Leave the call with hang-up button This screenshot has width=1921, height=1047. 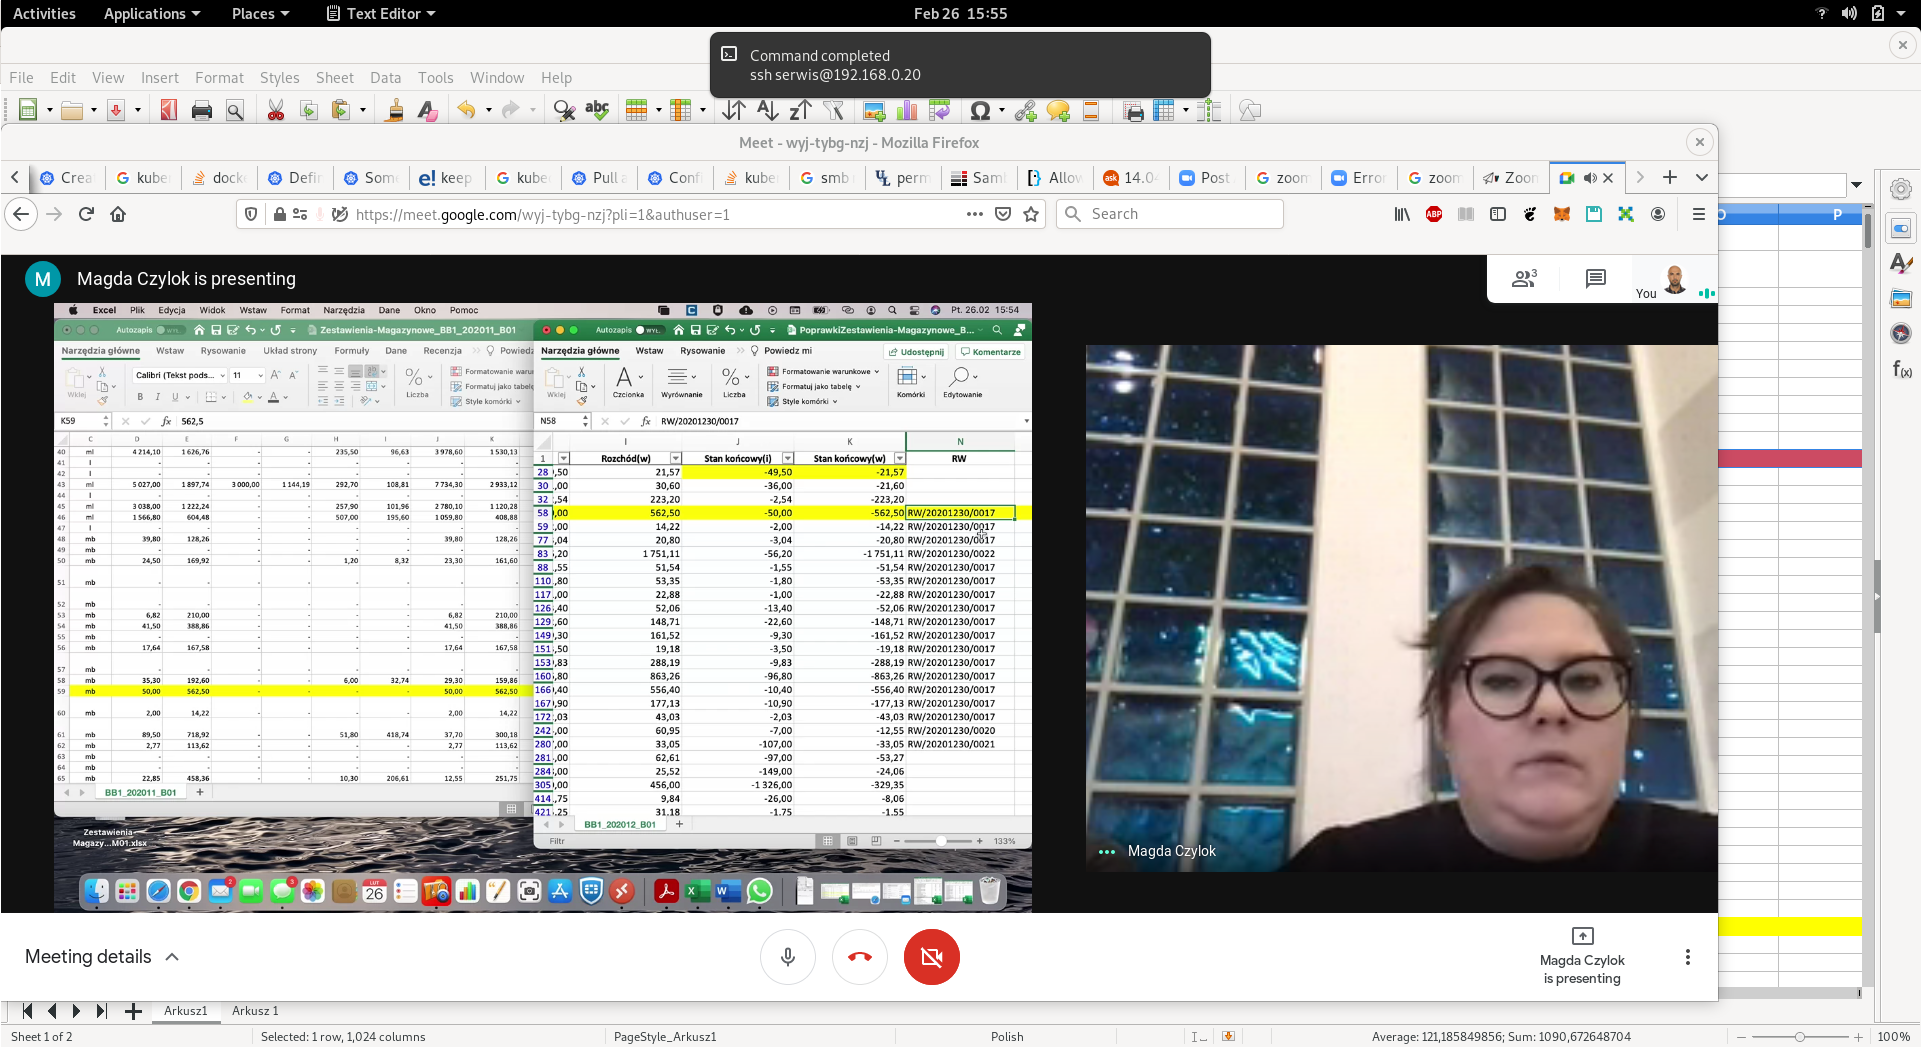[x=860, y=957]
